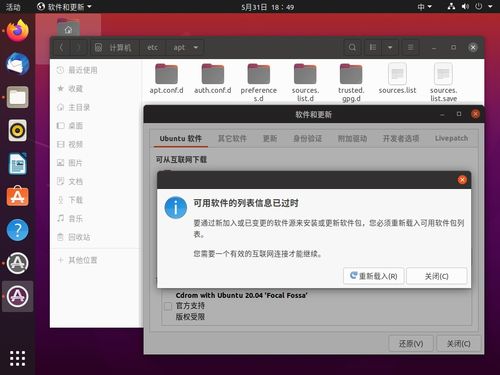
Task: Select 文档 in Files sidebar
Action: (97, 181)
